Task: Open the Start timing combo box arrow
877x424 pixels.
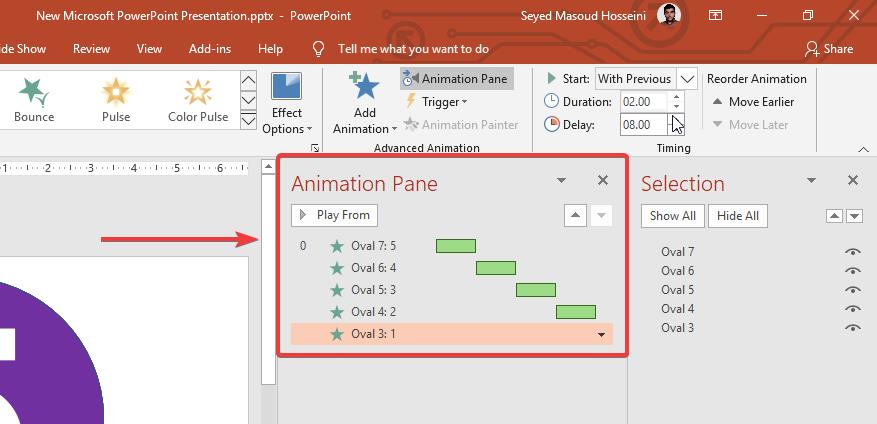Action: (x=687, y=79)
